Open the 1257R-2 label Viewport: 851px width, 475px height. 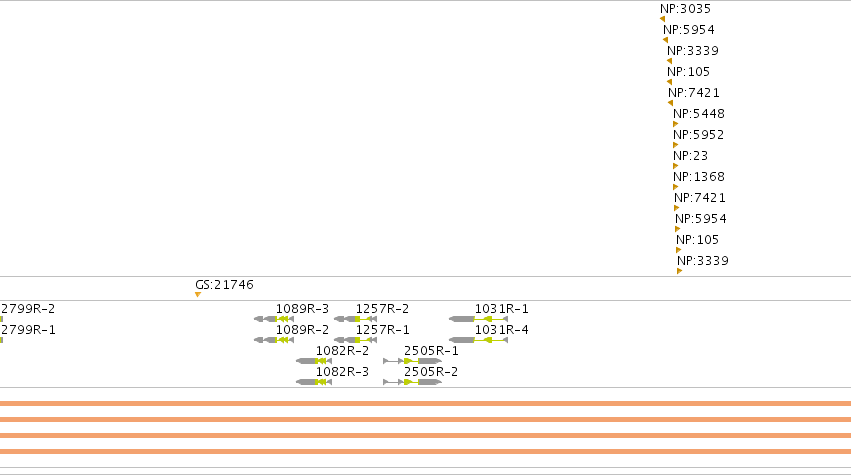[382, 309]
